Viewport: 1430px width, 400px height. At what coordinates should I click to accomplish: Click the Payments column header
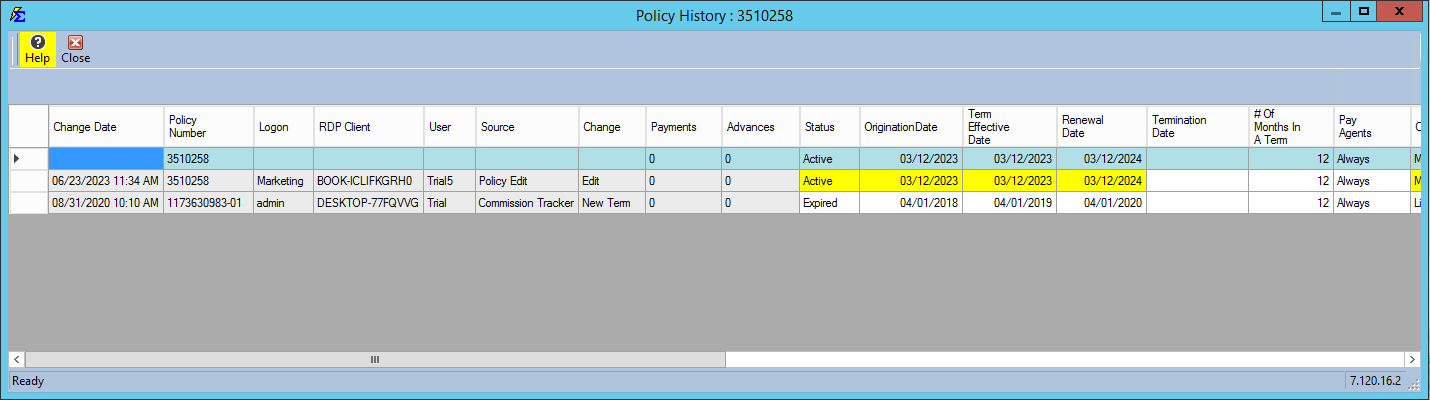(684, 127)
